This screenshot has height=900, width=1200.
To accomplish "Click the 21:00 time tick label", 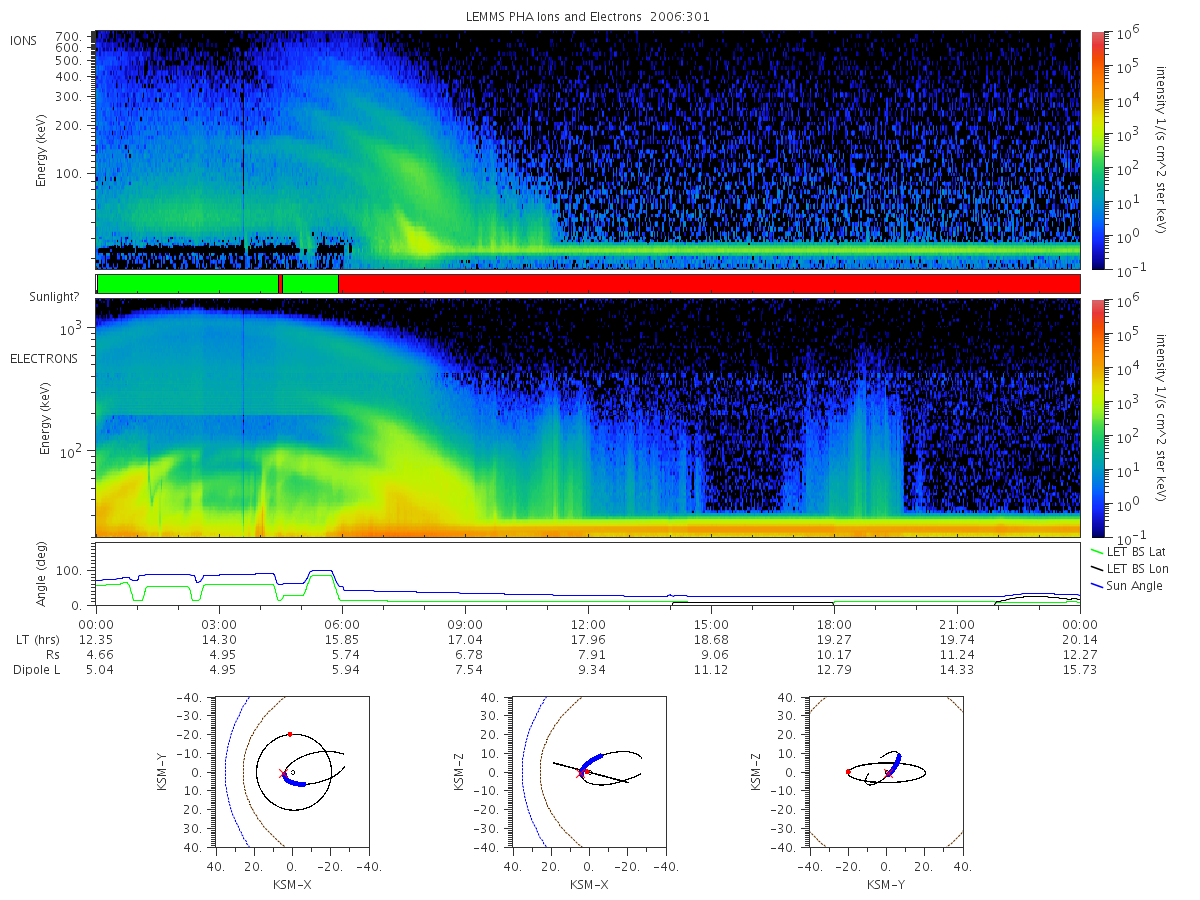I will point(957,624).
